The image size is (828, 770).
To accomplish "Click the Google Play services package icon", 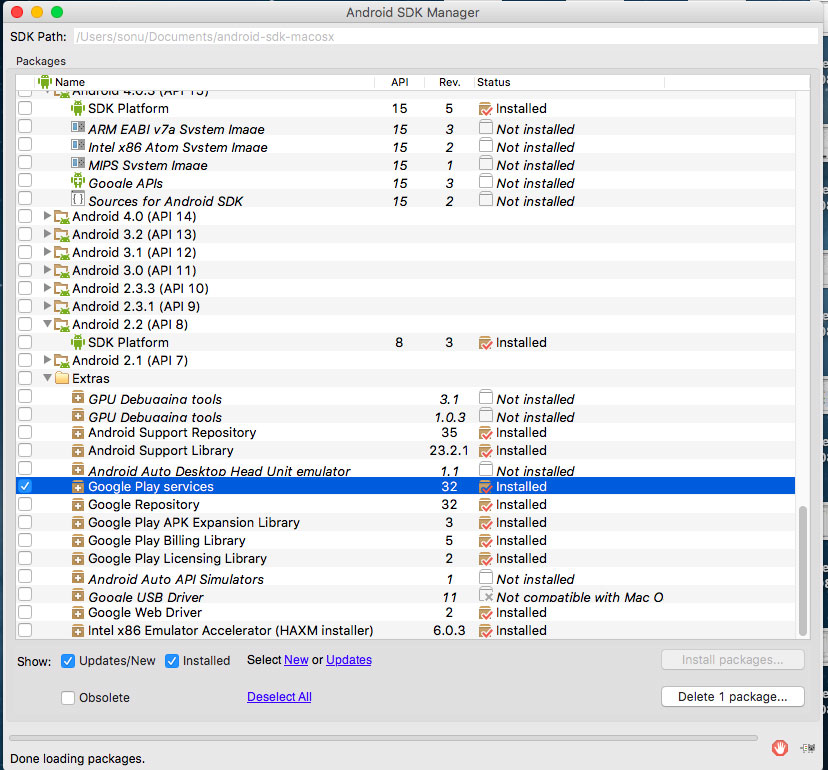I will point(78,486).
